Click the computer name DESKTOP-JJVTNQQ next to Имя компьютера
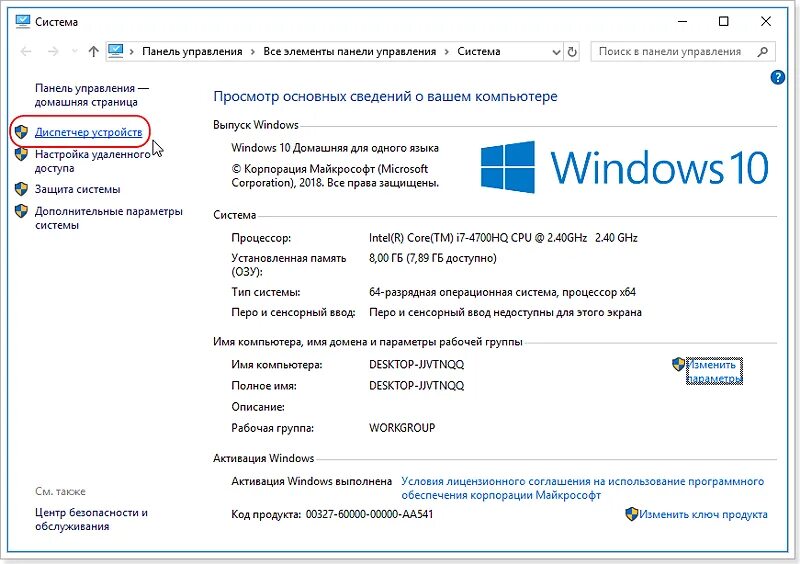The width and height of the screenshot is (800, 564). [x=416, y=364]
